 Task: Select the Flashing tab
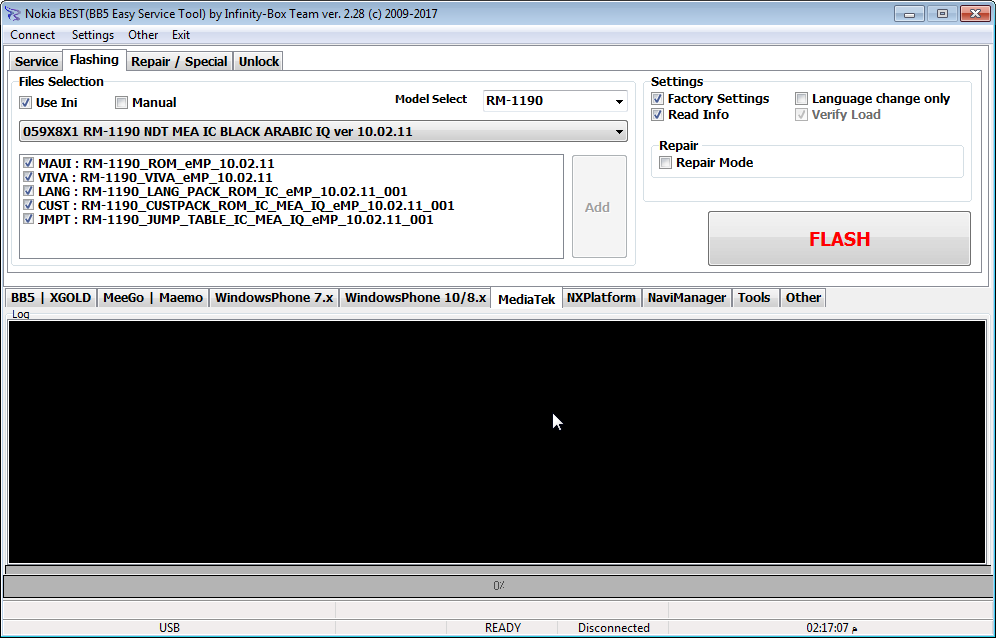pos(94,60)
